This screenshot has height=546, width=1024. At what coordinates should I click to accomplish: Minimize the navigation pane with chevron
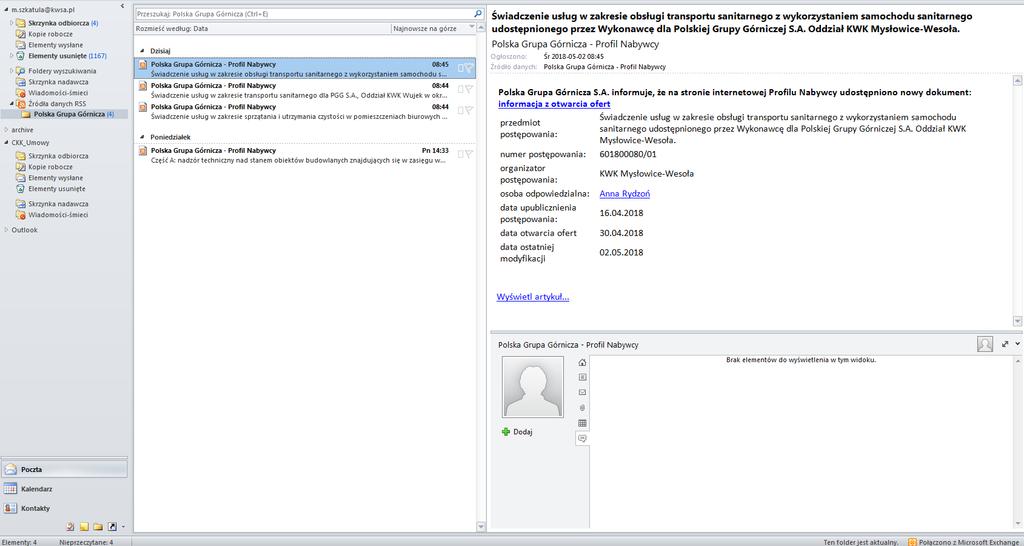(x=123, y=6)
